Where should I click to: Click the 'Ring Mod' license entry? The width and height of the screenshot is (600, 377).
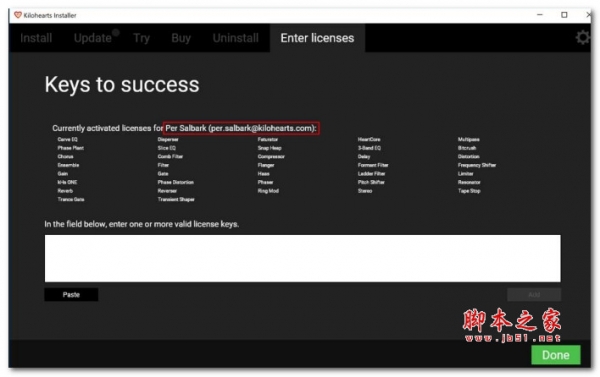pos(268,191)
